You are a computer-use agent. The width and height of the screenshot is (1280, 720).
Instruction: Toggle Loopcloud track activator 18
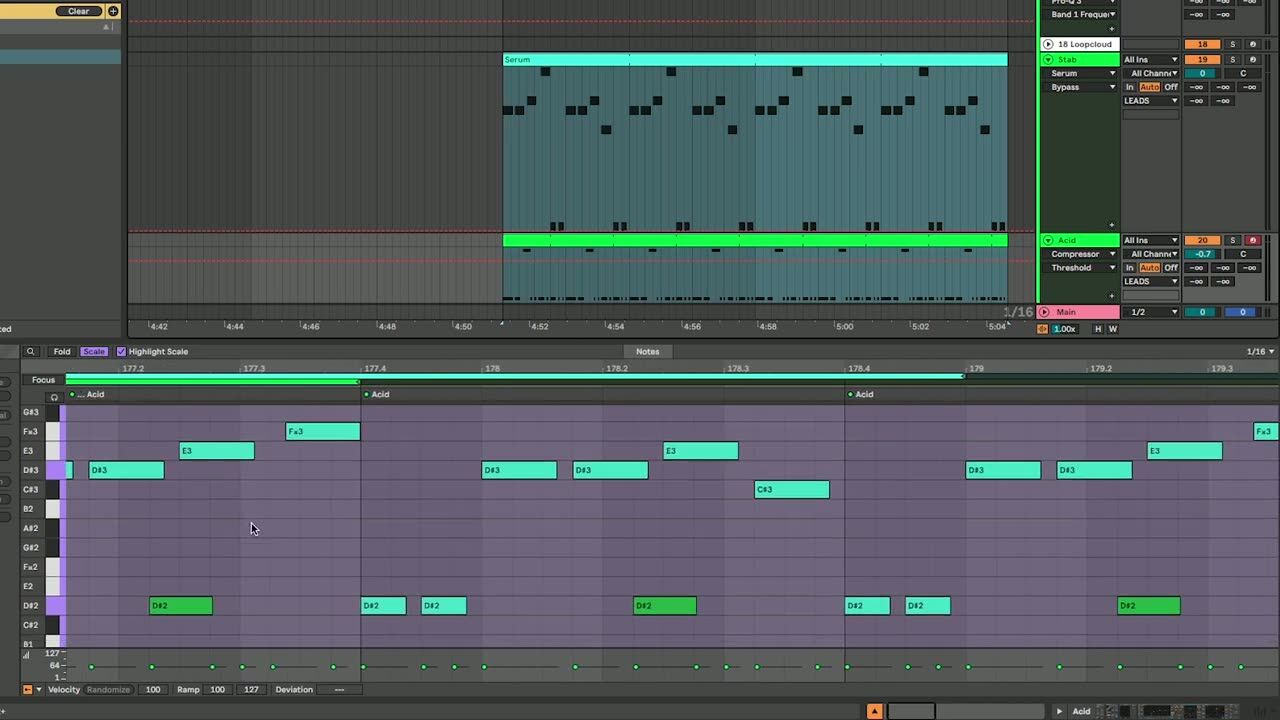click(1202, 44)
